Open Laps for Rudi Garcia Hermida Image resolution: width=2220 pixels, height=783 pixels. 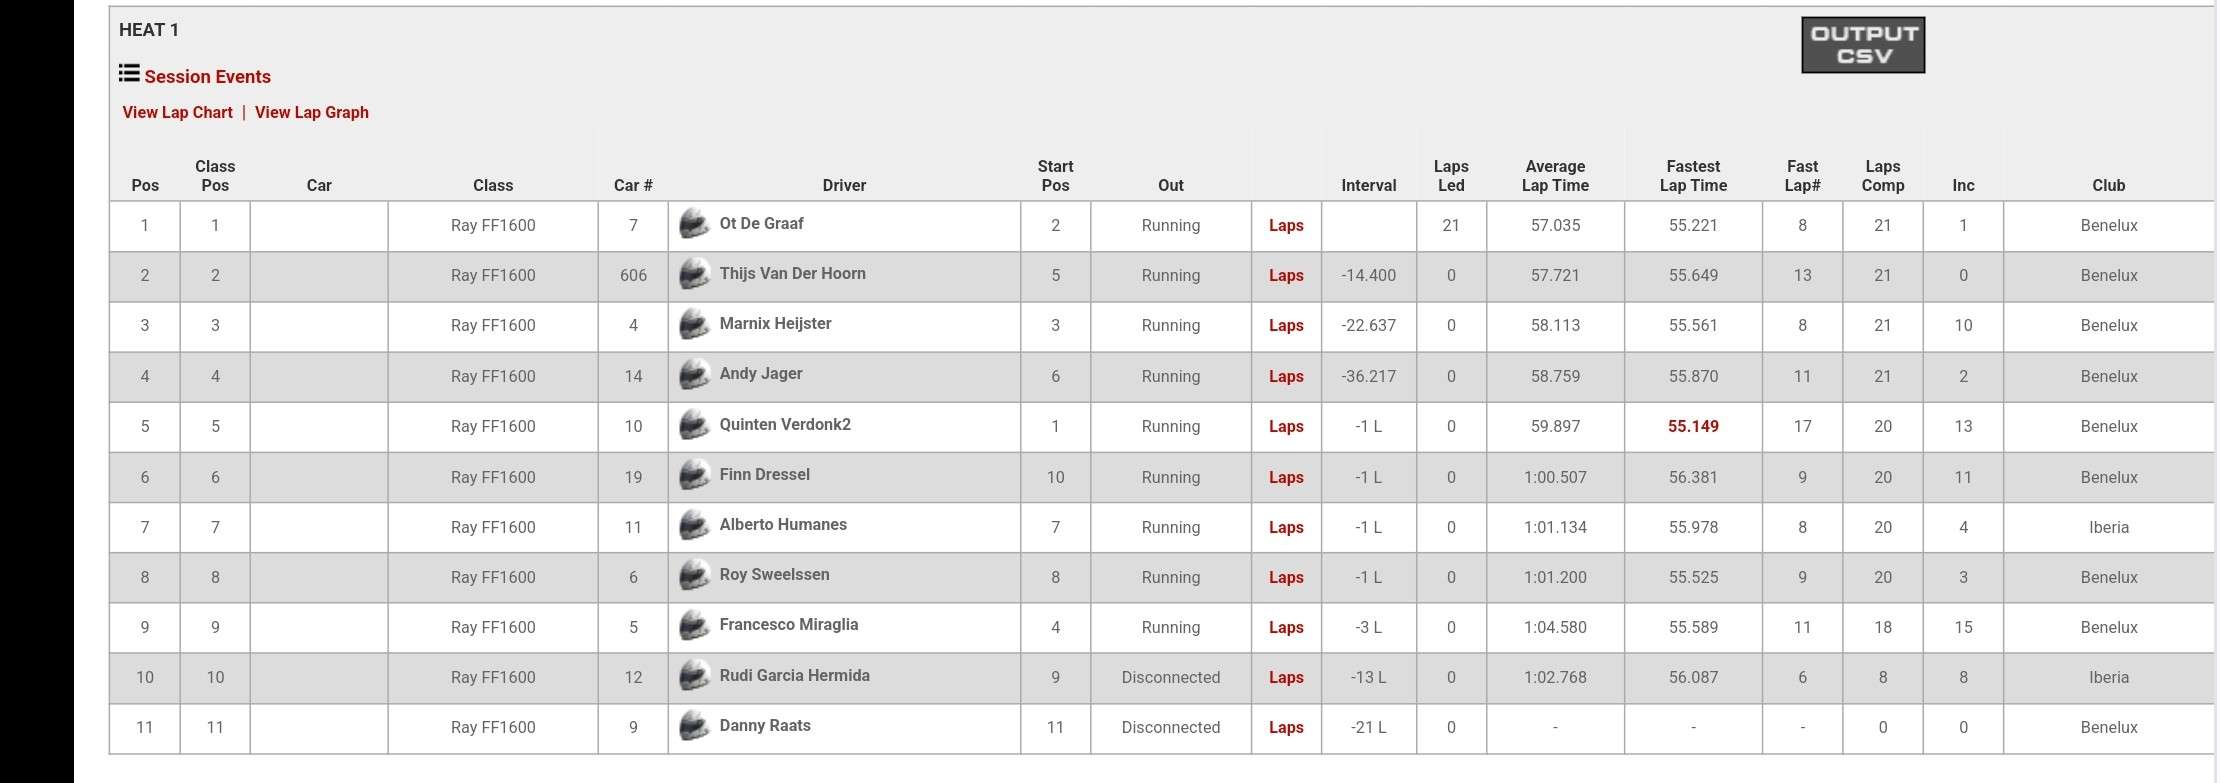point(1286,678)
